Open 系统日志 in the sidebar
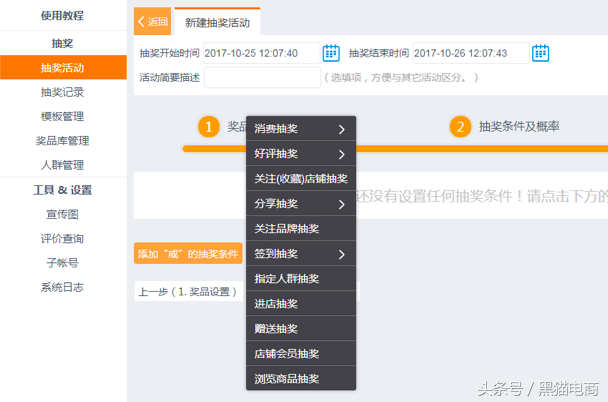The height and width of the screenshot is (402, 608). pos(62,287)
